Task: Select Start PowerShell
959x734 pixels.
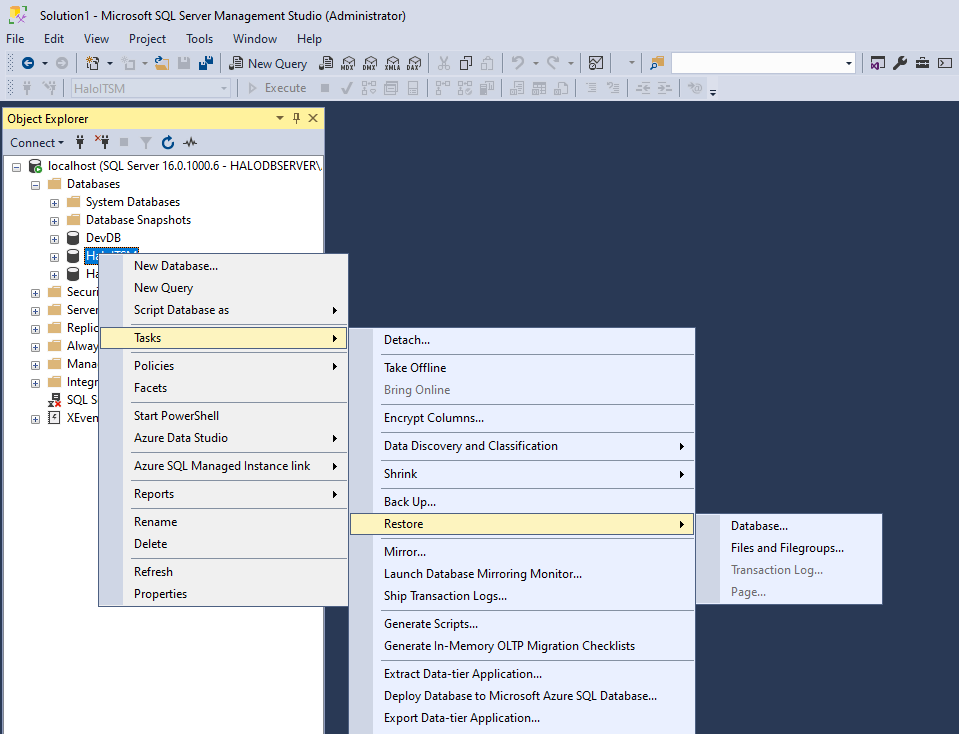Action: pos(224,416)
